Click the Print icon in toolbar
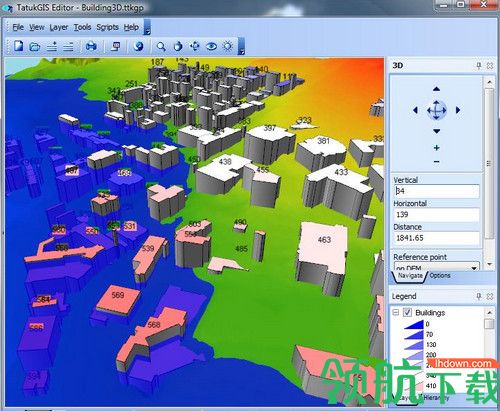The height and width of the screenshot is (411, 500). click(x=91, y=46)
